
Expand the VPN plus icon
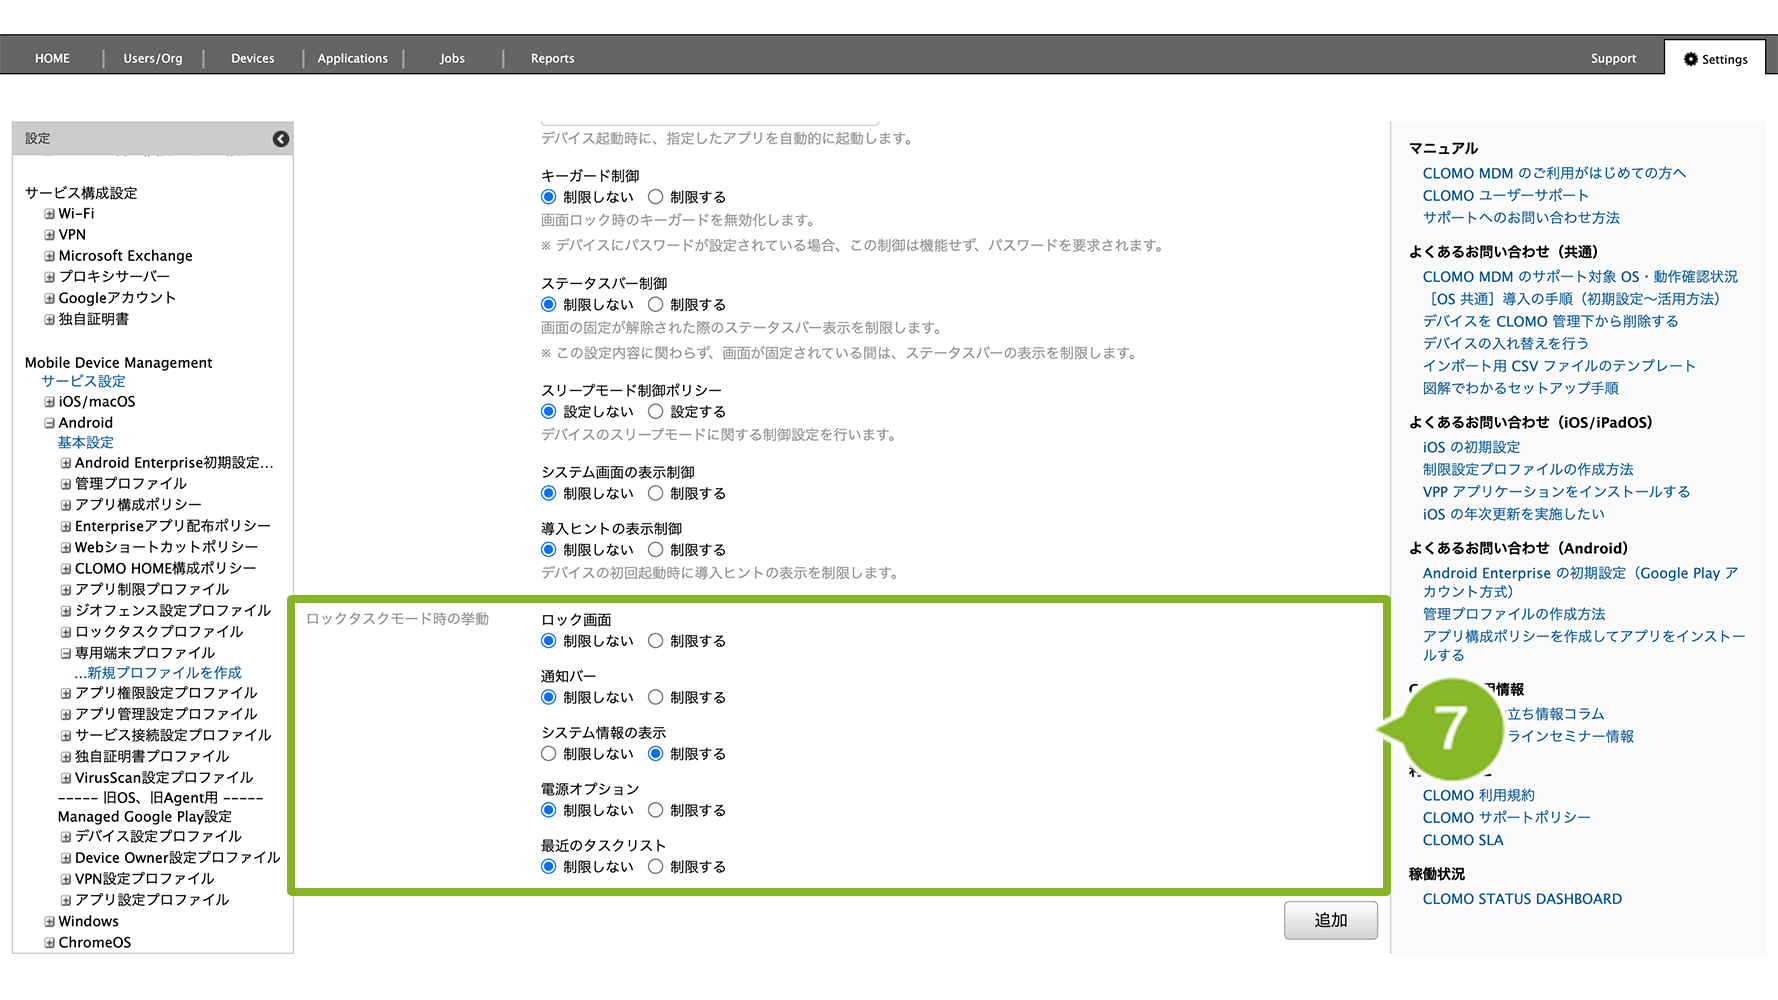49,235
